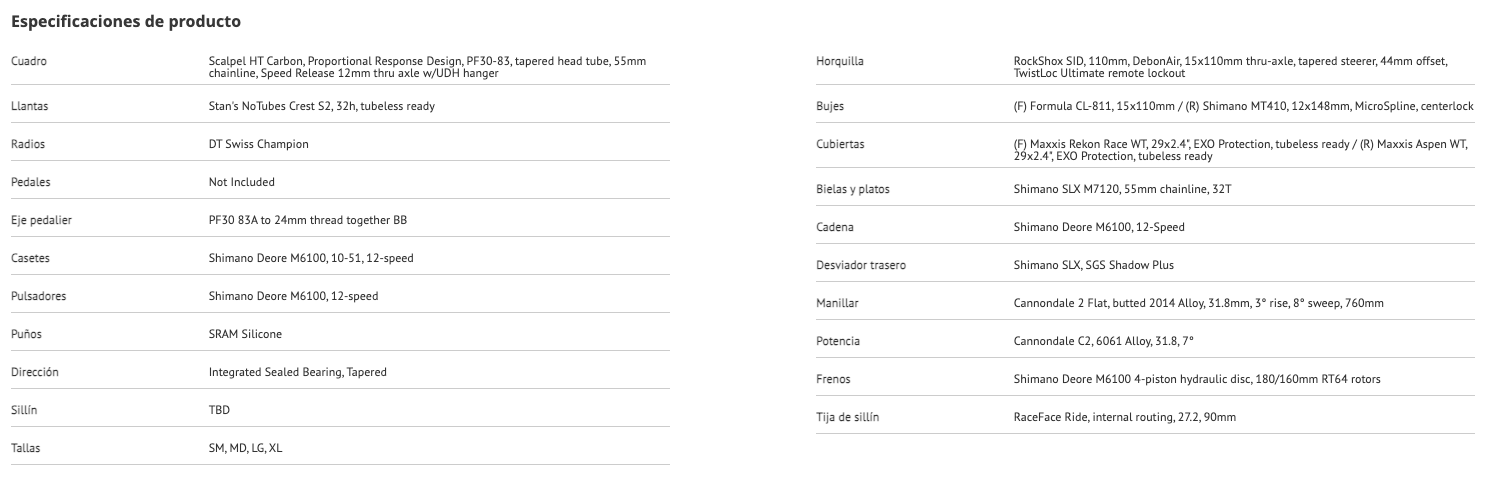Viewport: 1492px width, 495px height.
Task: Click the Bujes label
Action: click(831, 106)
